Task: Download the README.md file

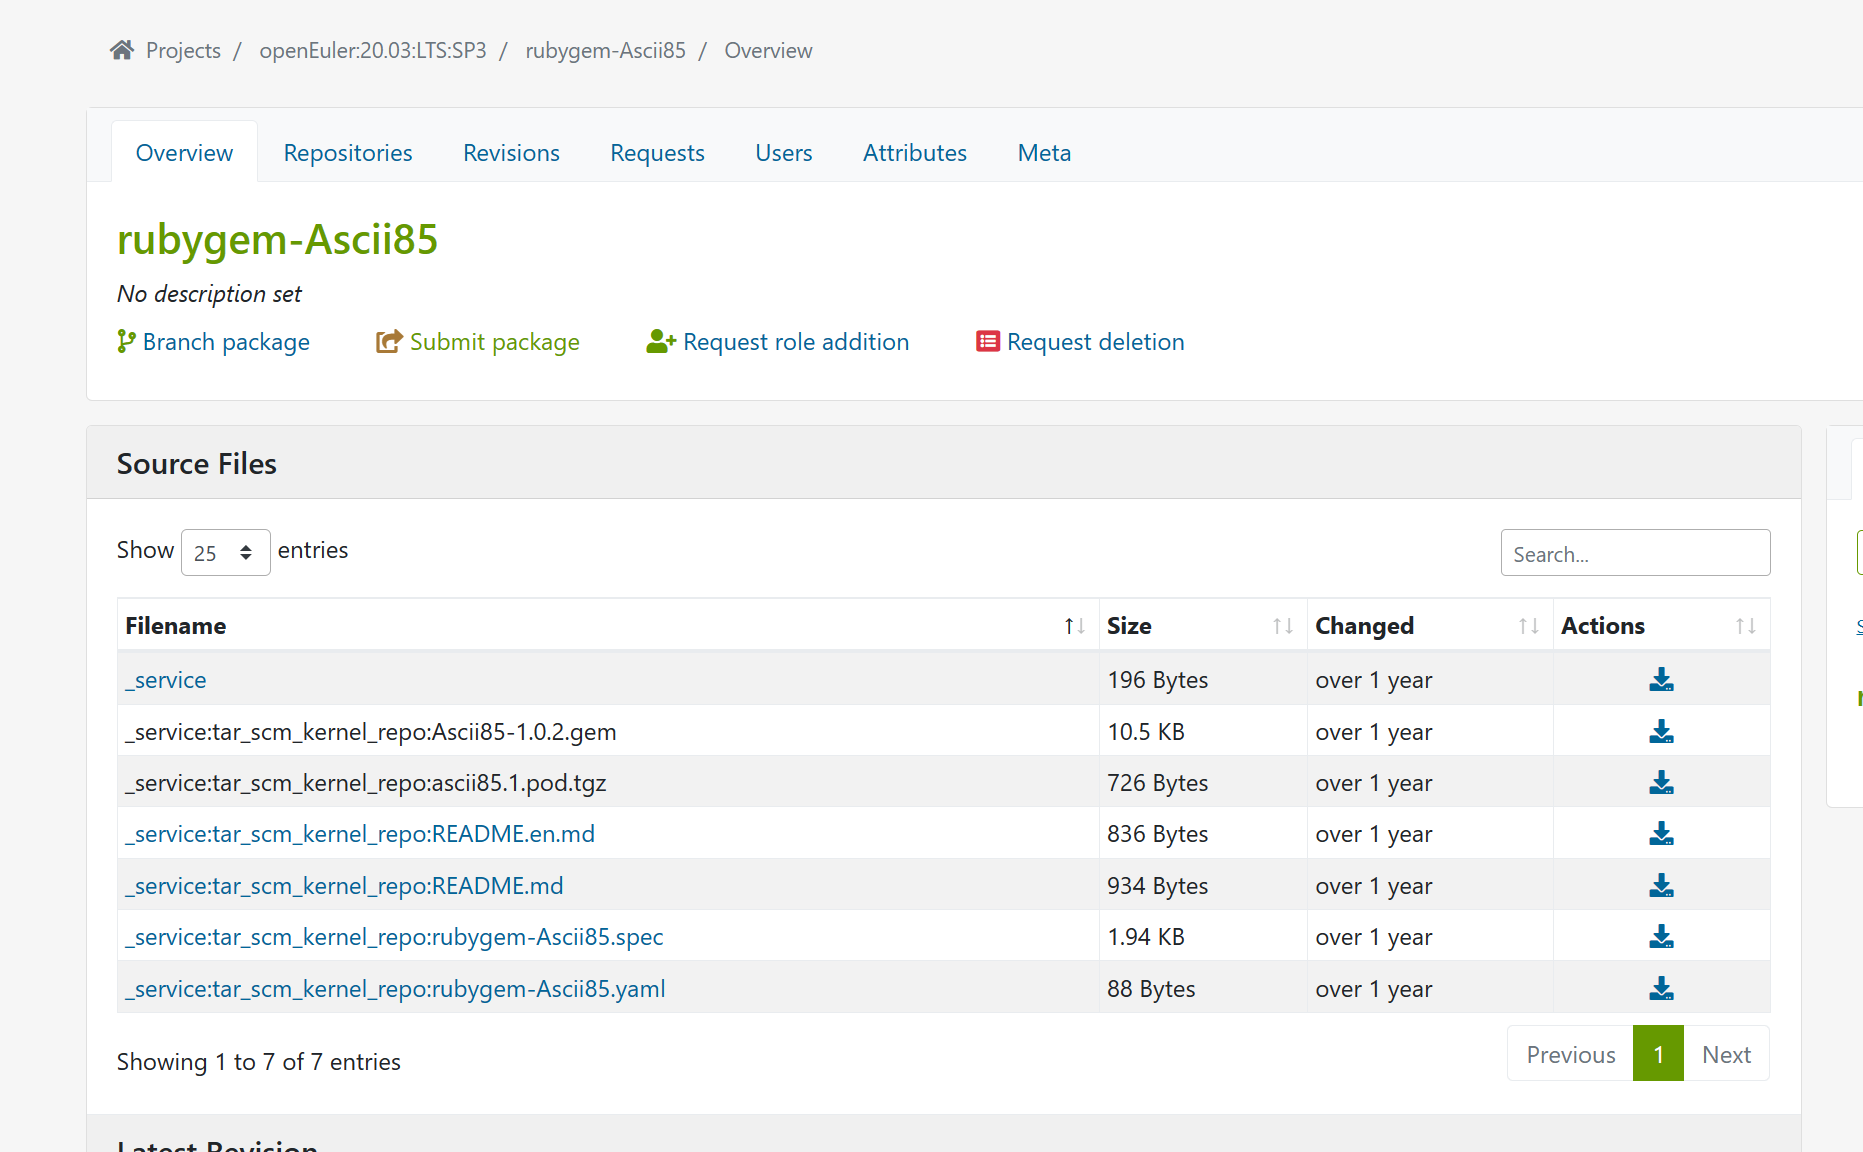Action: coord(1661,886)
